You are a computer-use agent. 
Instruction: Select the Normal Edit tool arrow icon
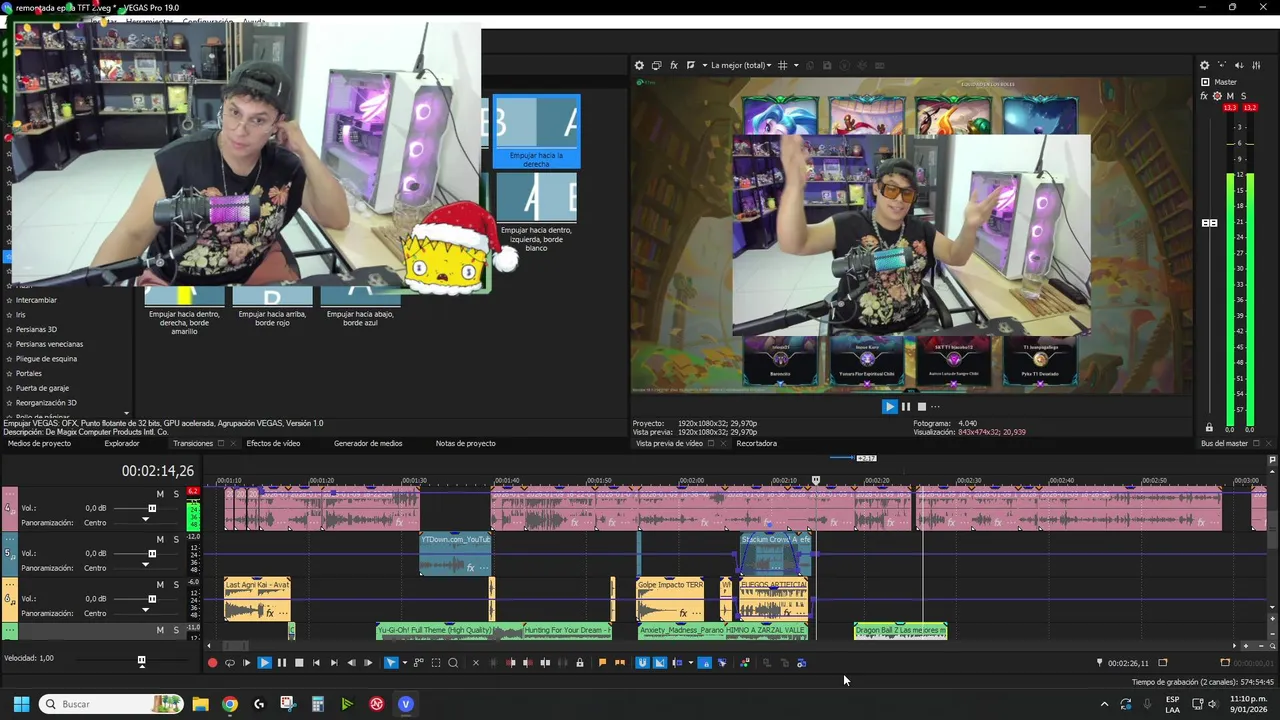(390, 663)
